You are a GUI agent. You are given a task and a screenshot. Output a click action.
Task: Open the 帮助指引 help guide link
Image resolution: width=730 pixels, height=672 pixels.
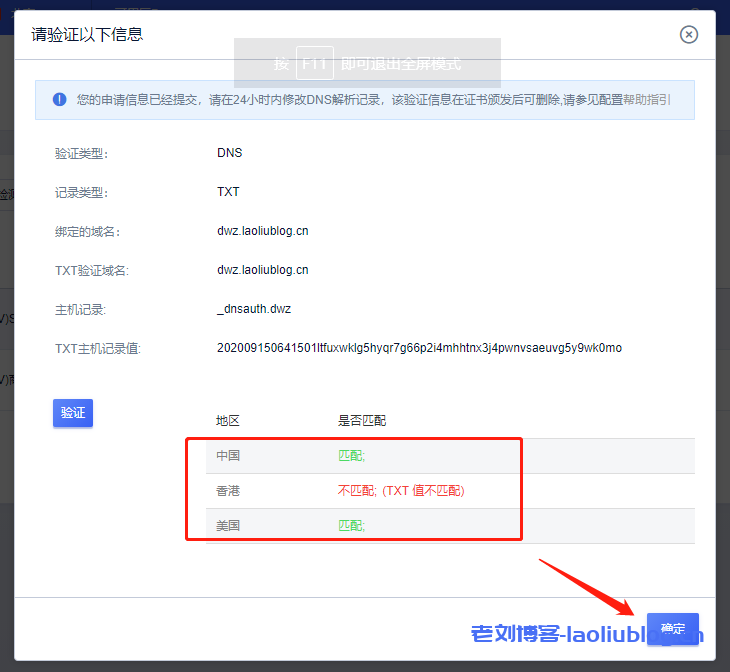point(647,100)
